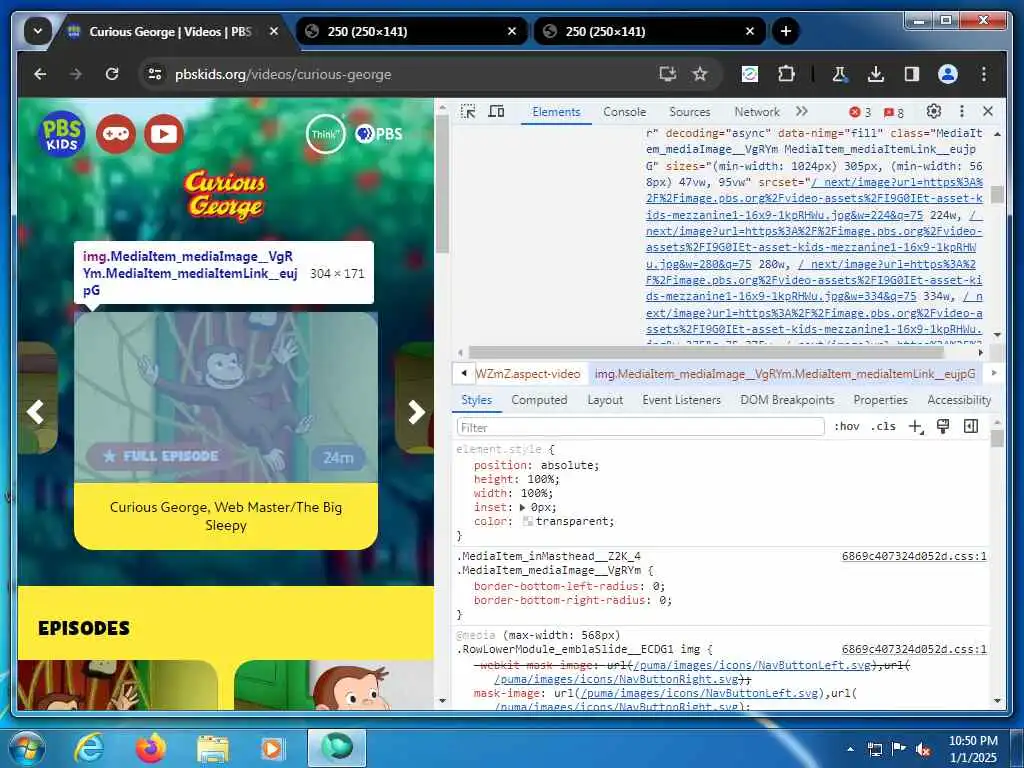Open the profile avatar
The height and width of the screenshot is (768, 1024).
948,74
